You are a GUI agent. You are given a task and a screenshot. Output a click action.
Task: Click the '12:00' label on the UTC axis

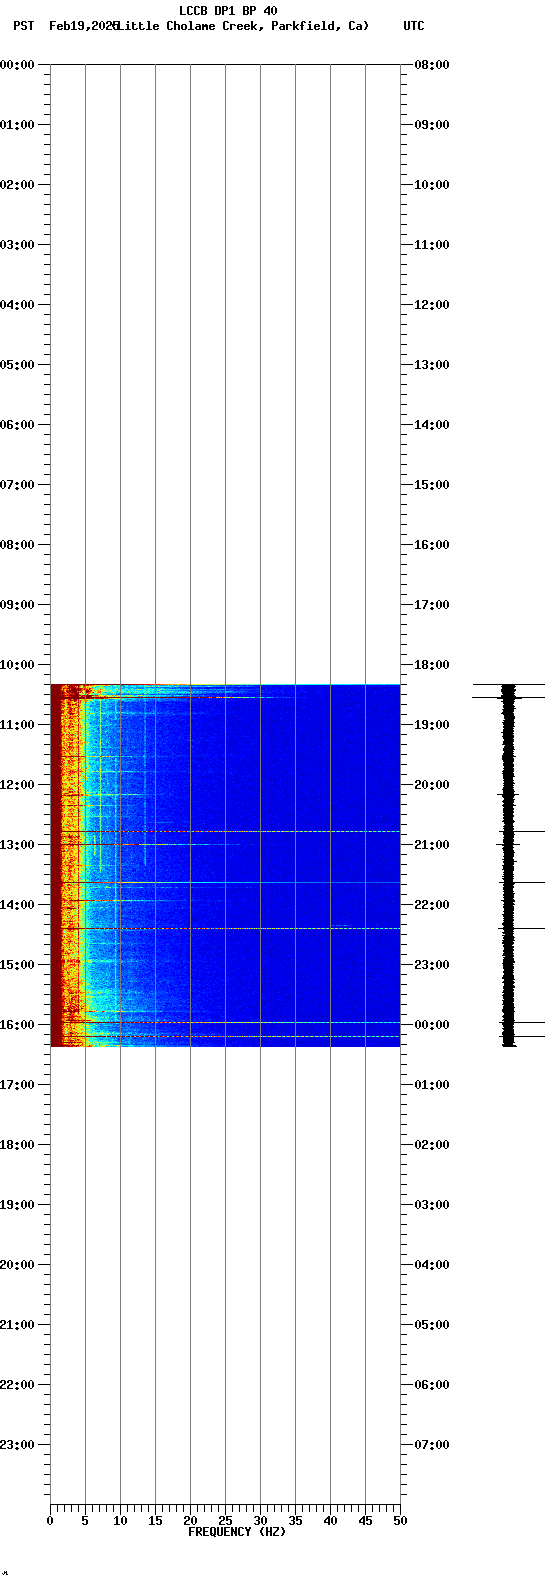coord(432,305)
